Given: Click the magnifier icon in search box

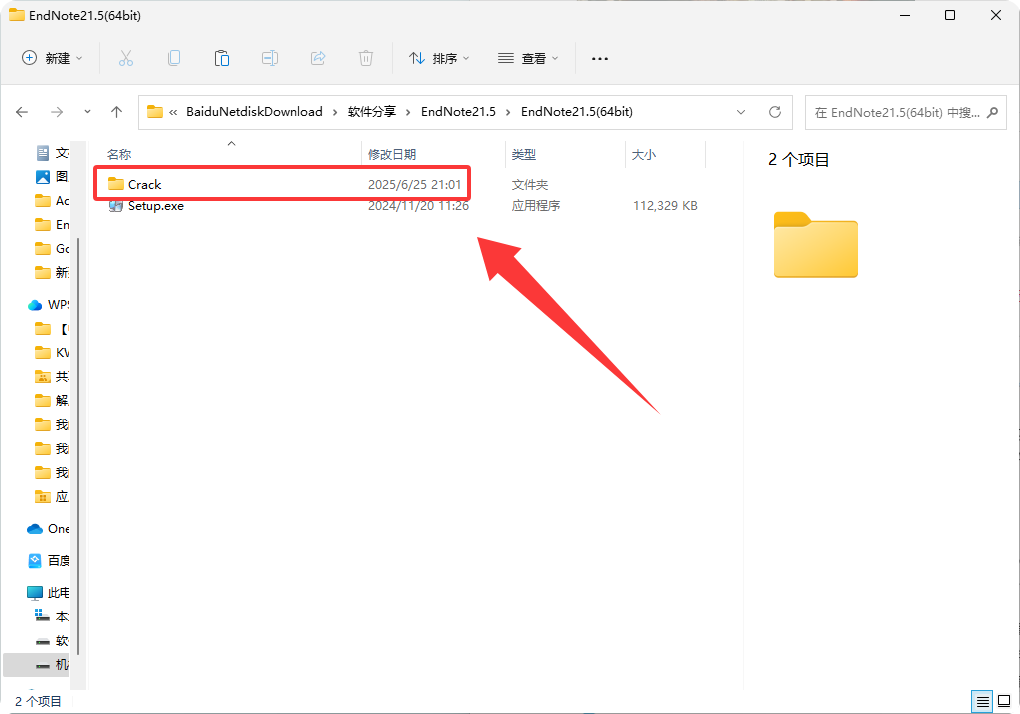Looking at the screenshot, I should [992, 112].
